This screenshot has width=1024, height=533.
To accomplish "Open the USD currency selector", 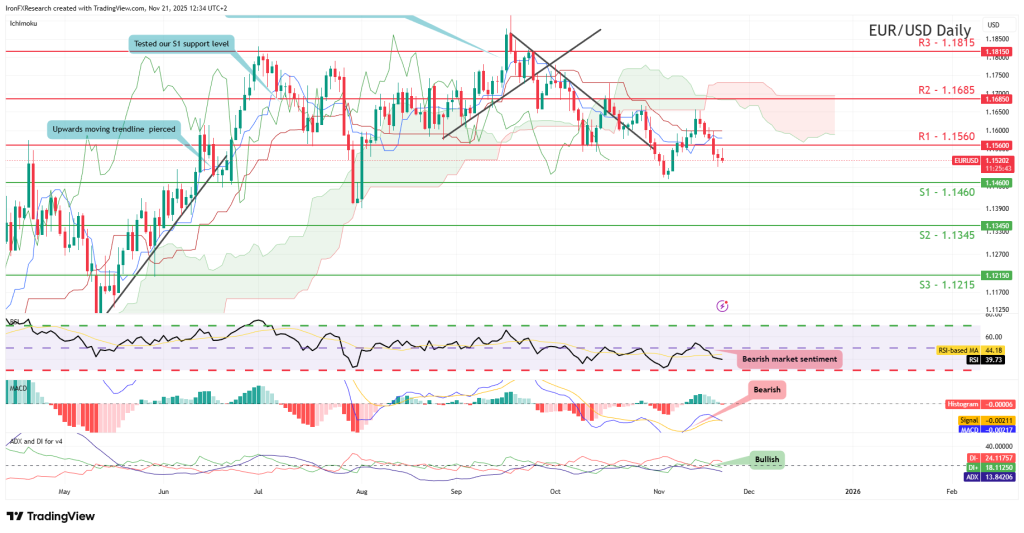I will click(993, 24).
